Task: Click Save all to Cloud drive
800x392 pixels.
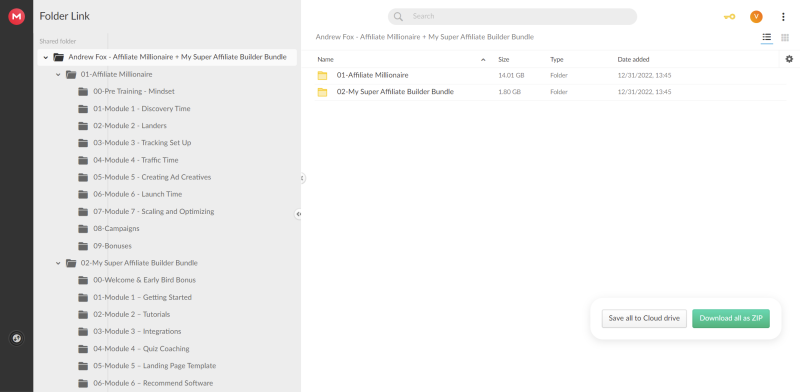Action: [x=644, y=318]
